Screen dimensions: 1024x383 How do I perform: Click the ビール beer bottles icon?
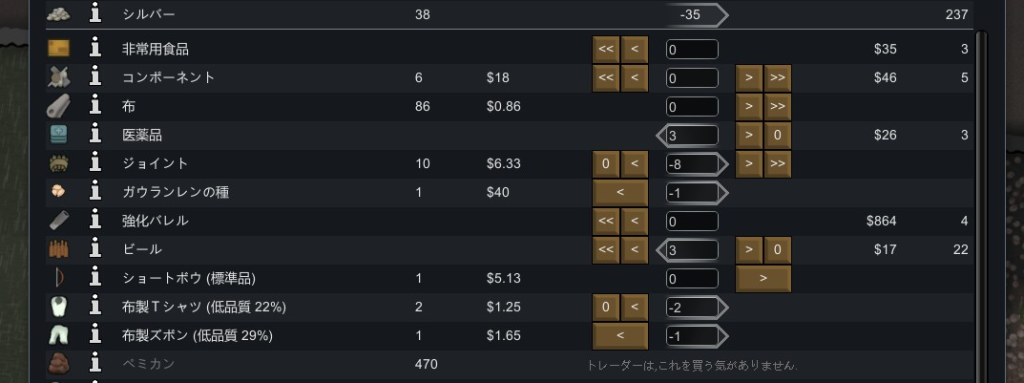pyautogui.click(x=59, y=250)
